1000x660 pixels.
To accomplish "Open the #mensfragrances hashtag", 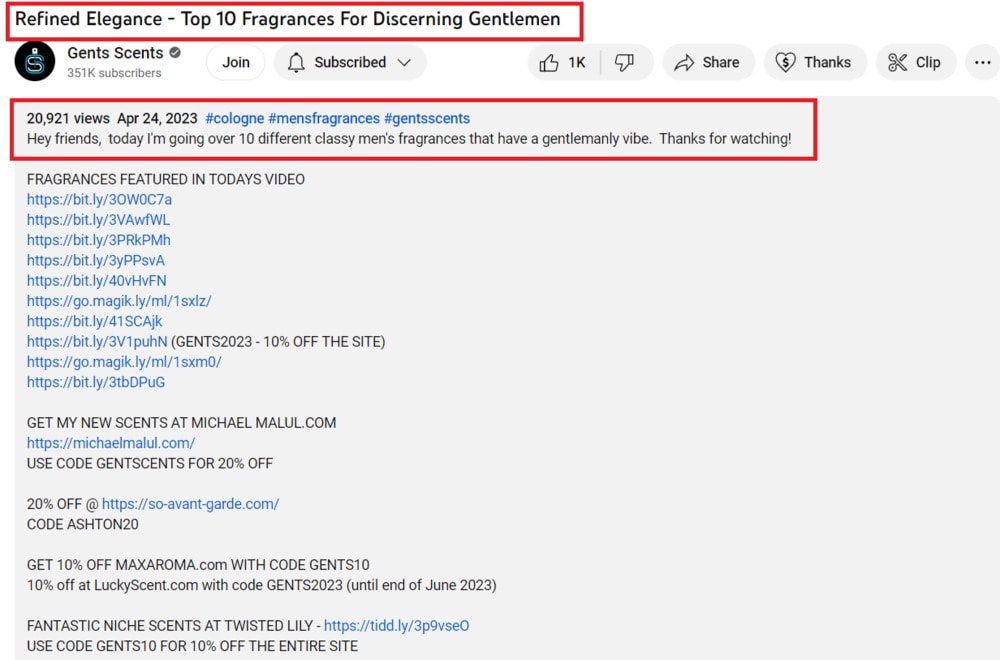I will pos(324,119).
